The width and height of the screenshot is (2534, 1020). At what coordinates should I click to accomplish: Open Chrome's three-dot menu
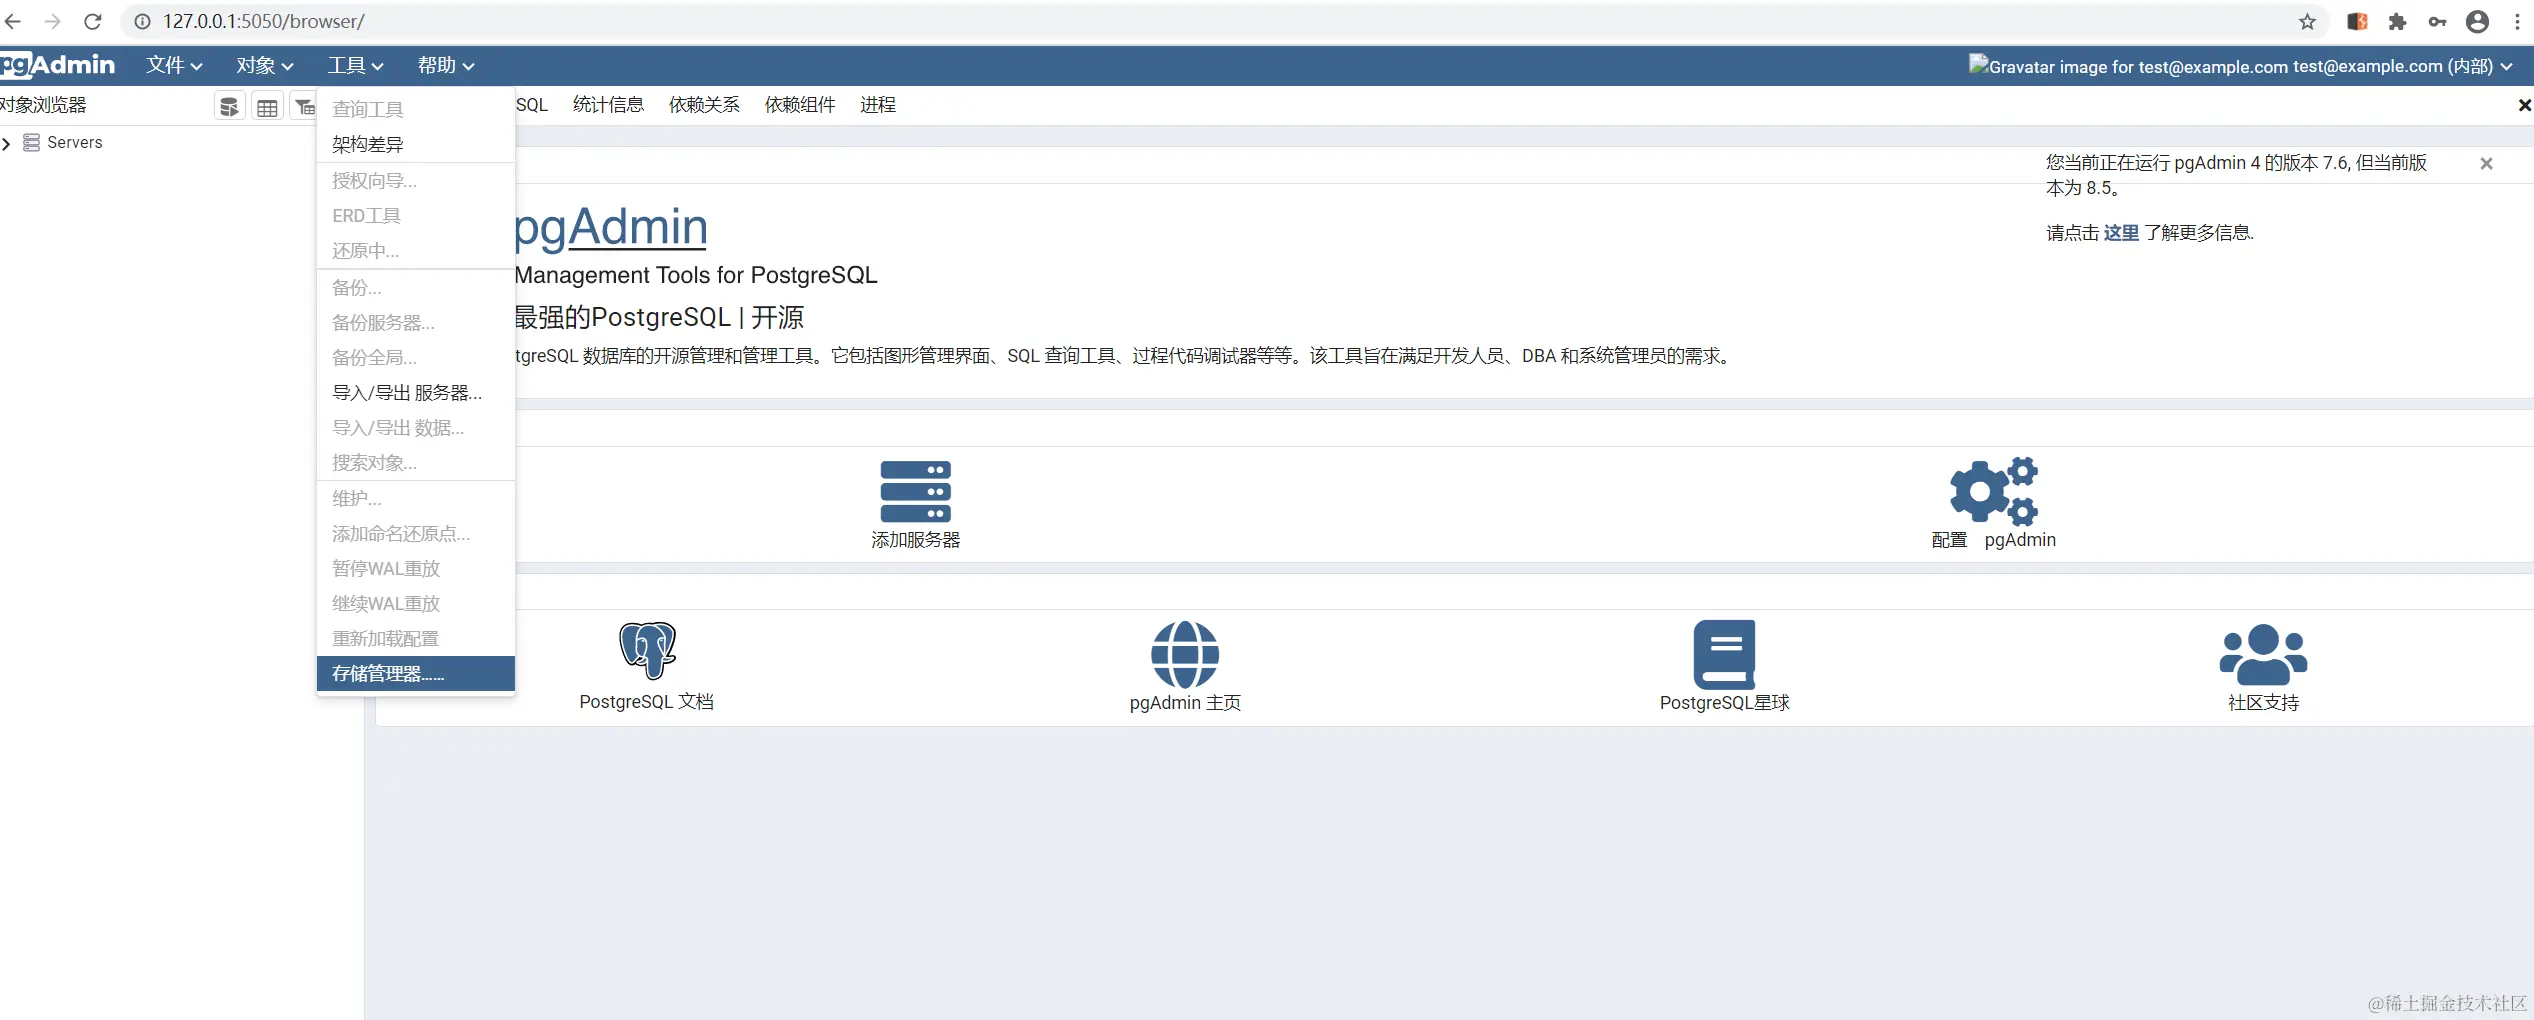coord(2517,21)
